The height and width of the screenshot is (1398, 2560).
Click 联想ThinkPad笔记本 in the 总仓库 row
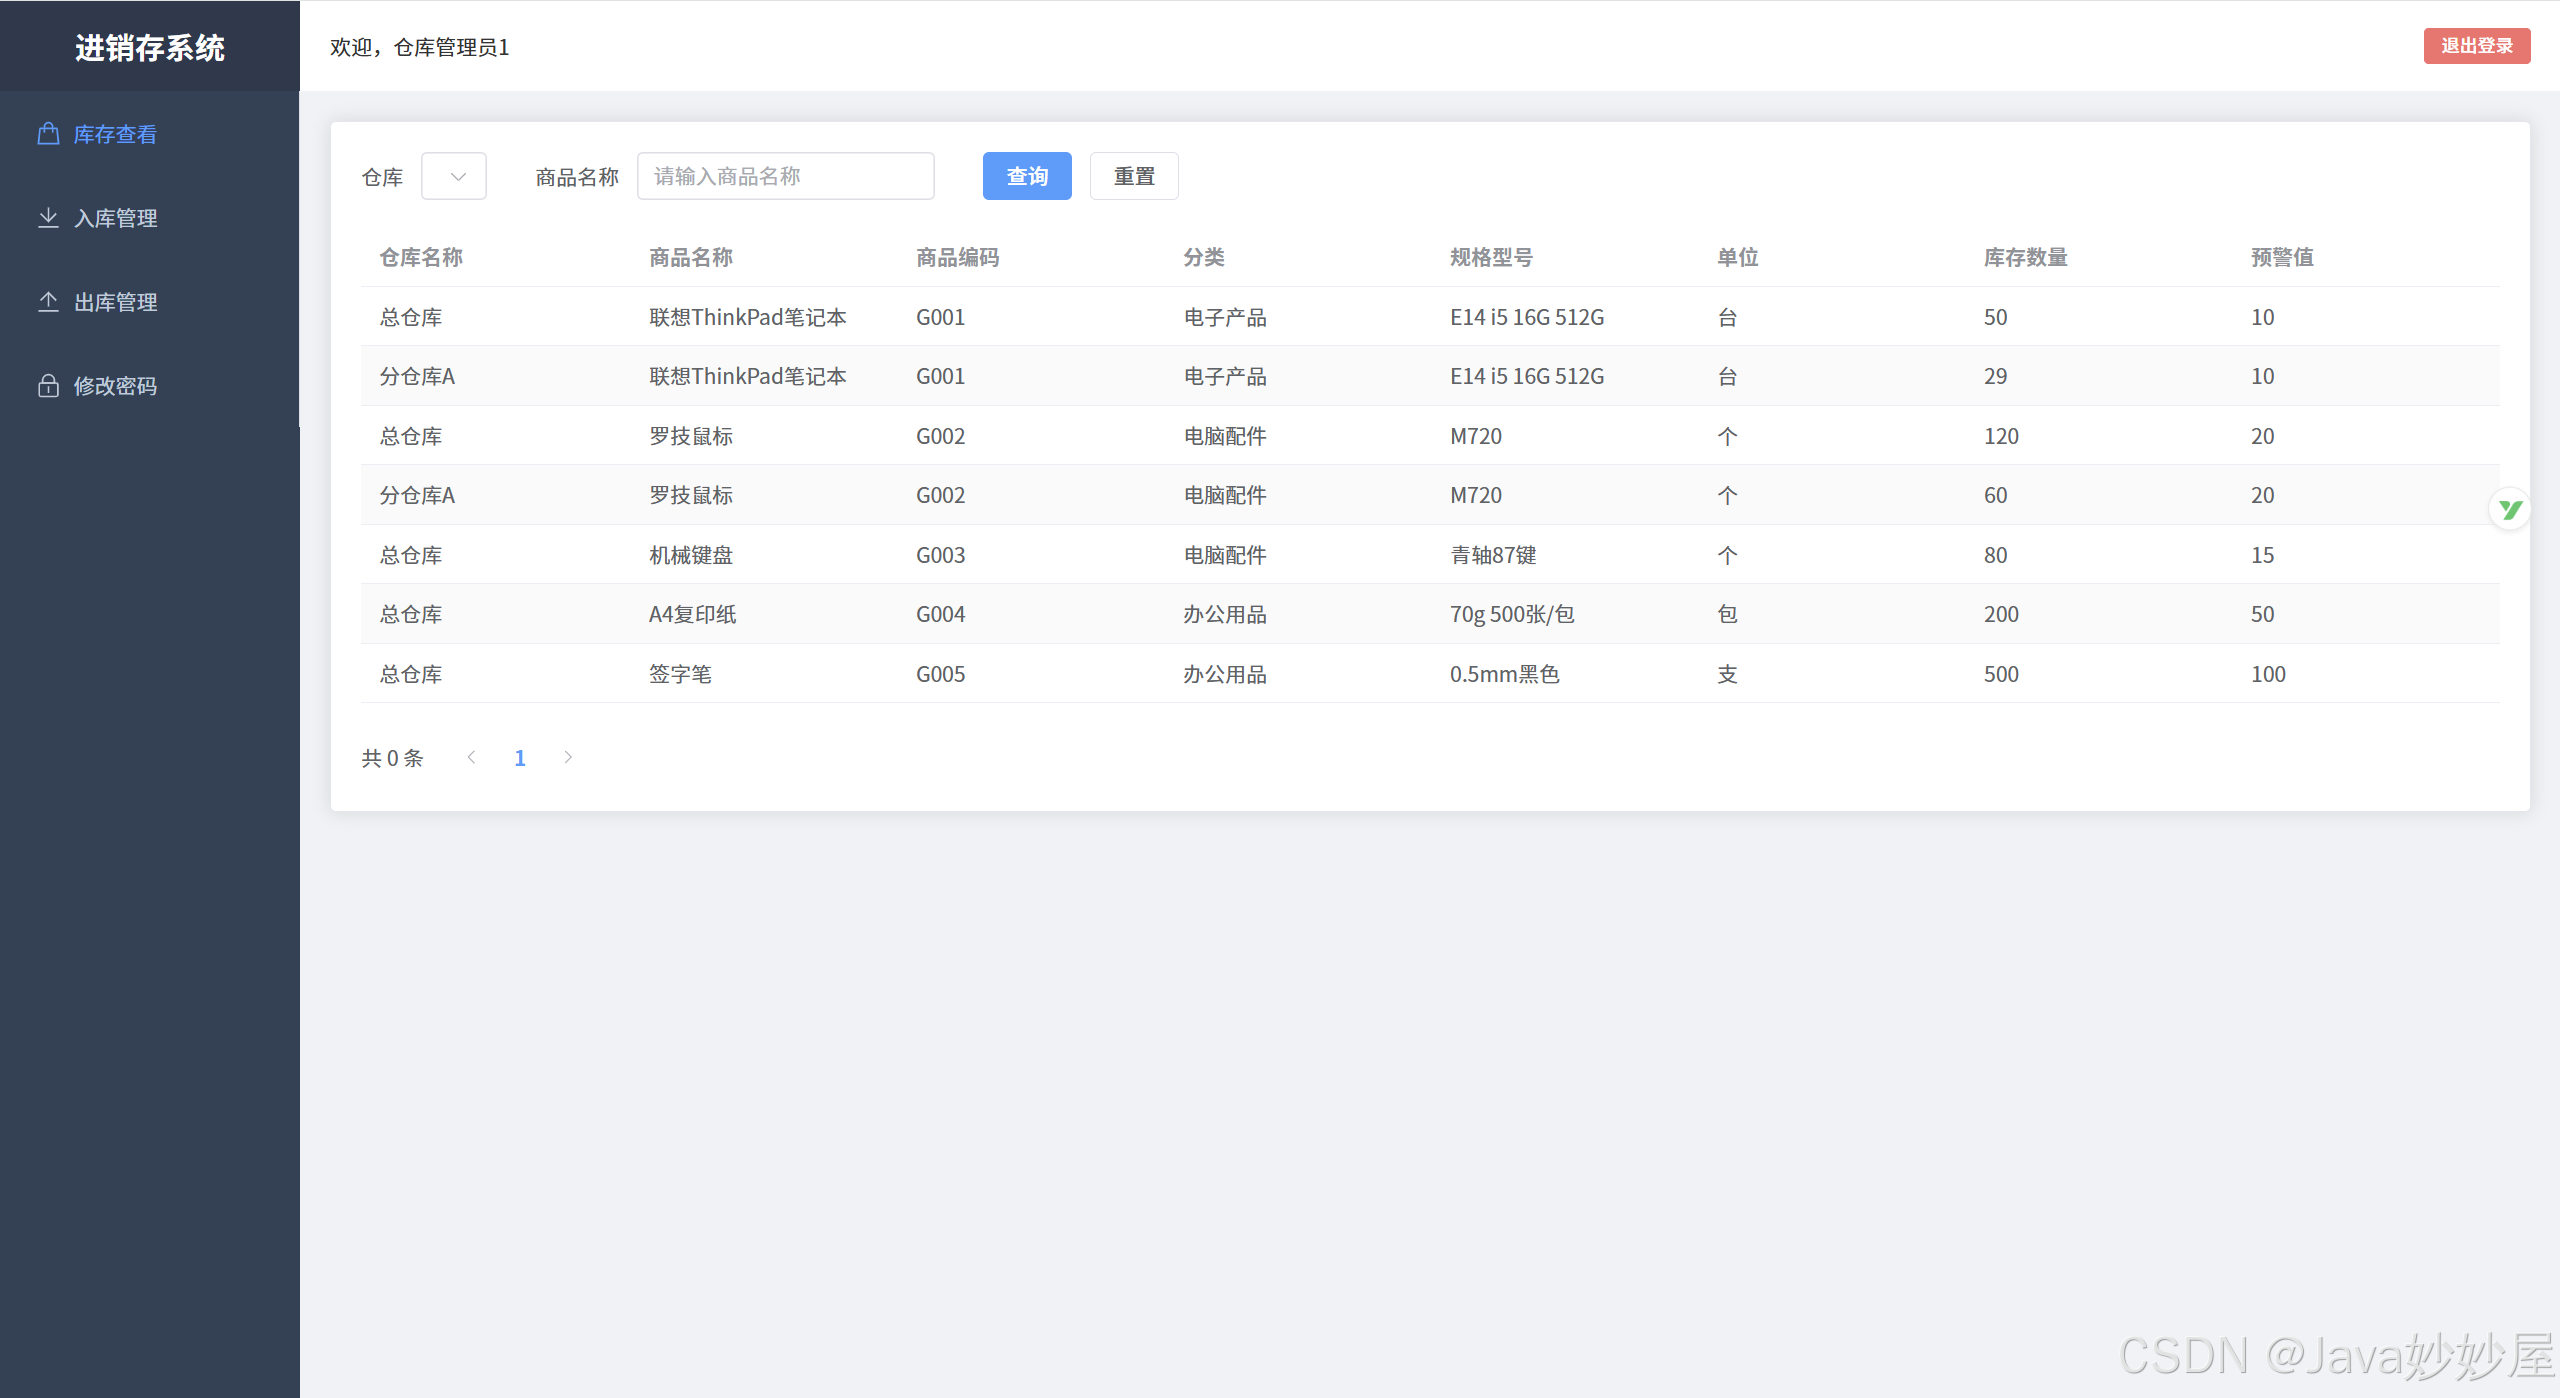[x=748, y=317]
